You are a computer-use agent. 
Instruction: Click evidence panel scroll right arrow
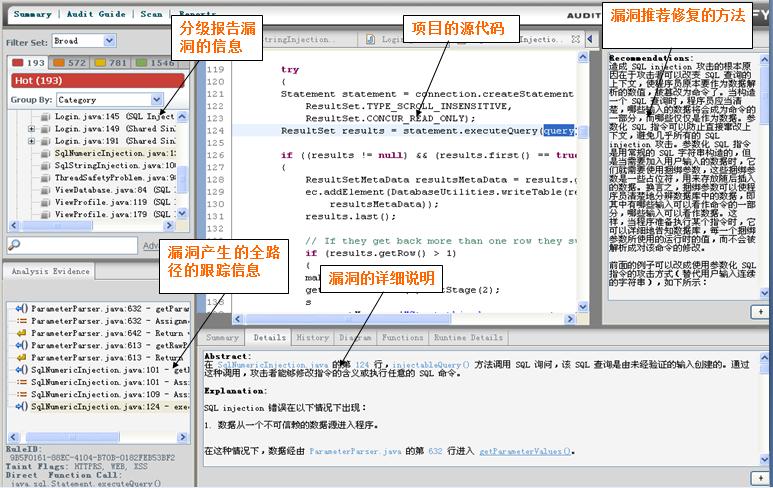182,437
